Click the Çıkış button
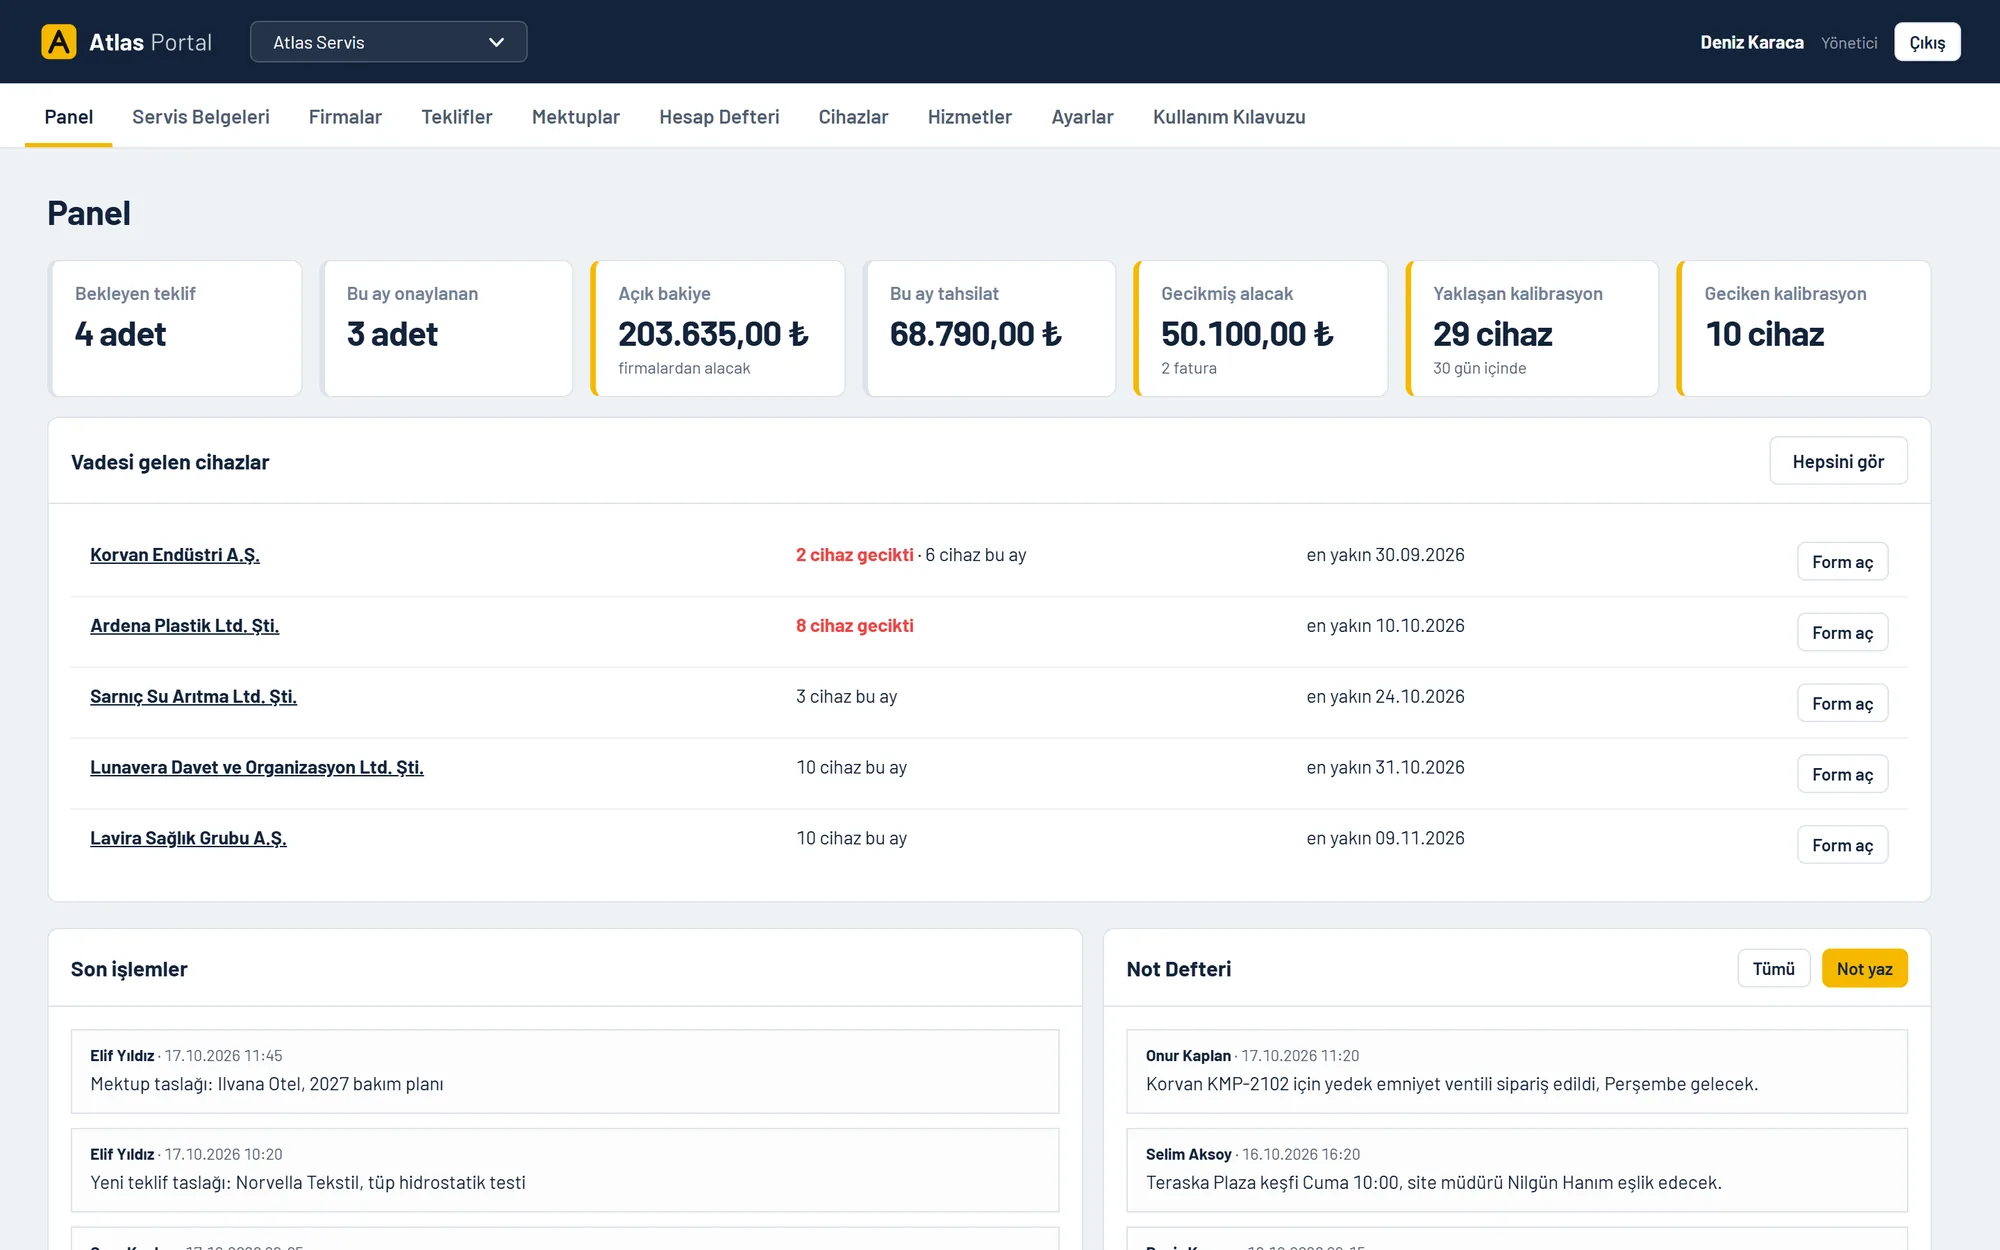 [1926, 42]
